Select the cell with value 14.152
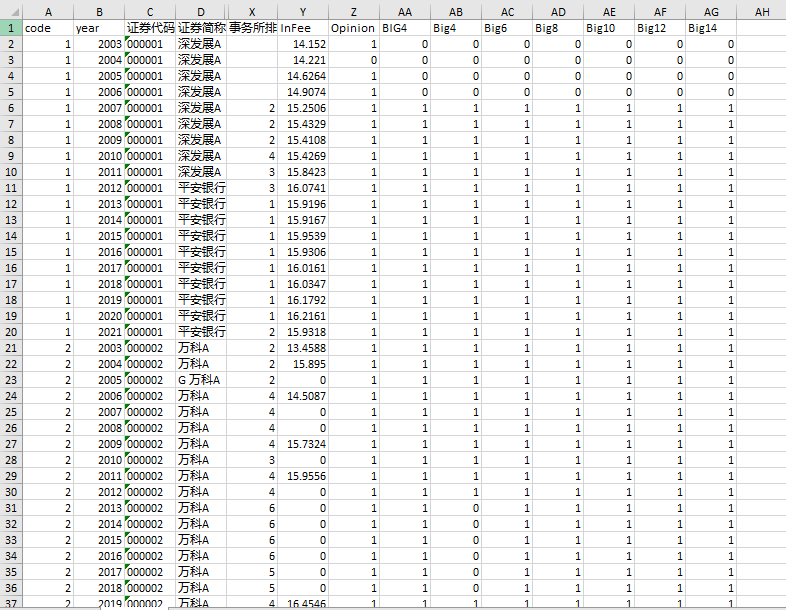 pyautogui.click(x=302, y=44)
